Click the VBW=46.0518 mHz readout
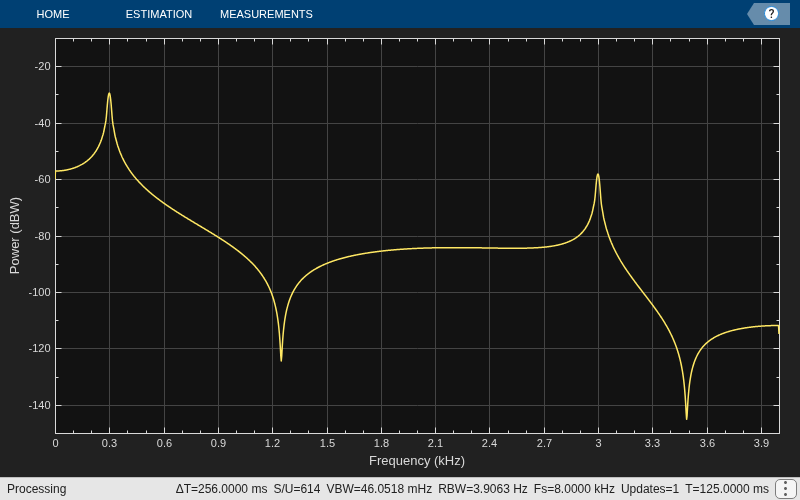 click(379, 489)
